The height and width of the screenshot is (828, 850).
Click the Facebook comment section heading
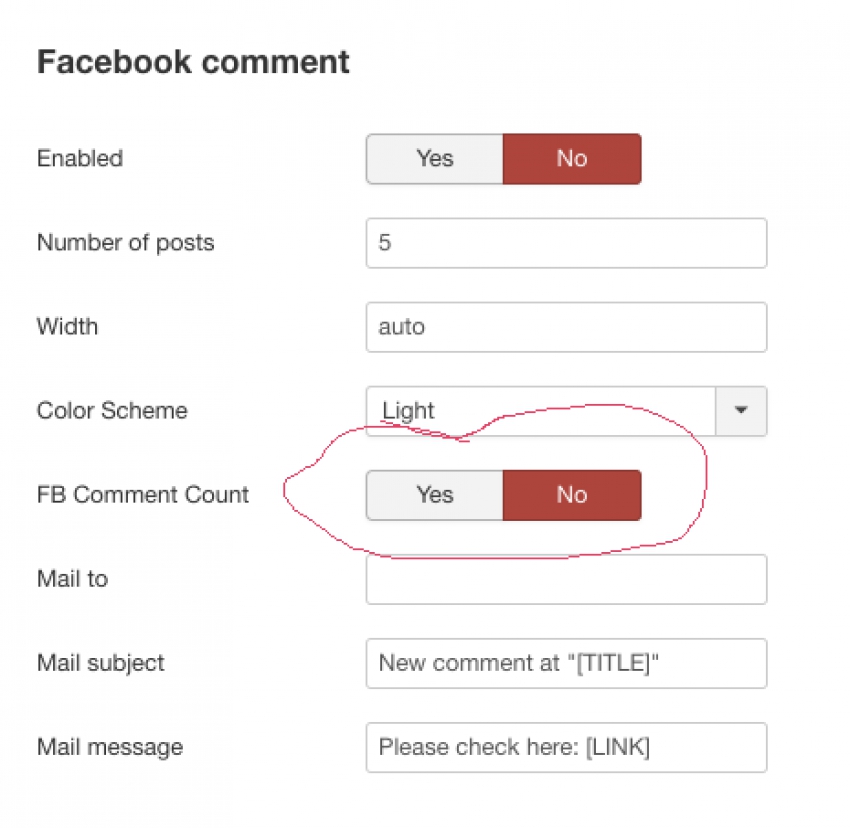(x=193, y=61)
